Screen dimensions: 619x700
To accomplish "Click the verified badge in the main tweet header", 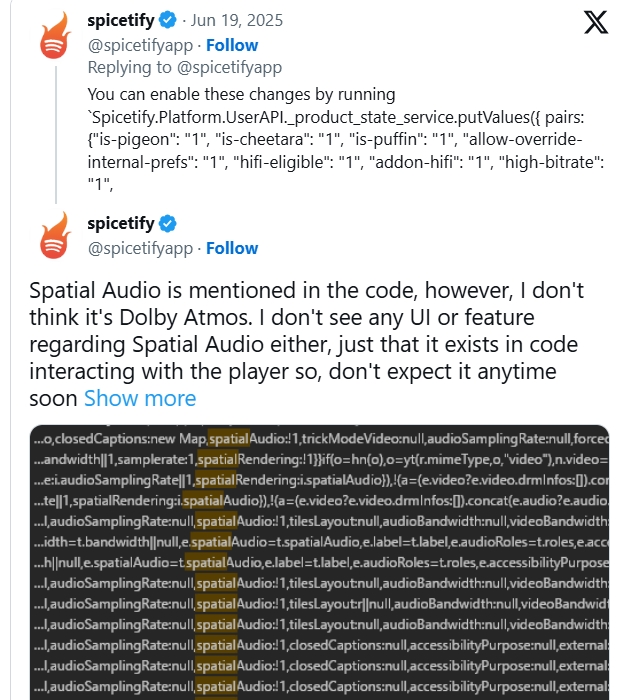I will coord(168,223).
